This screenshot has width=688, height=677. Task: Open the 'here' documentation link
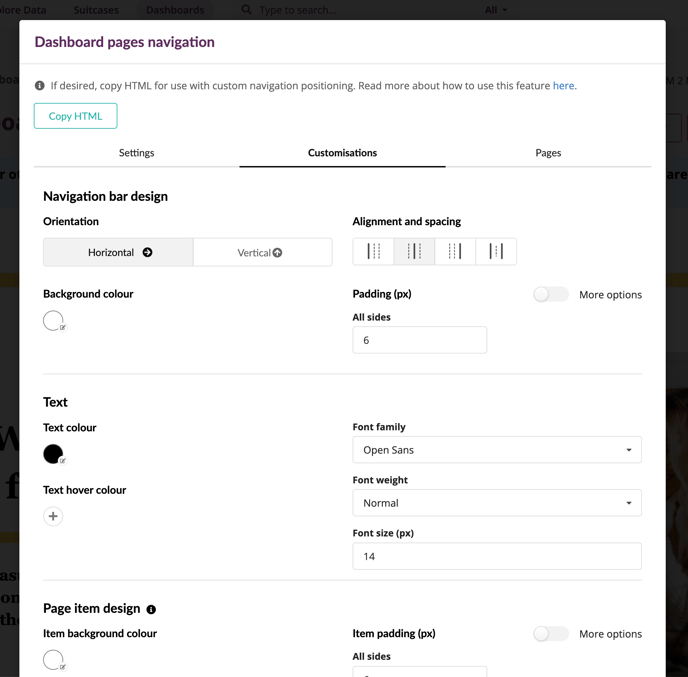click(x=563, y=86)
